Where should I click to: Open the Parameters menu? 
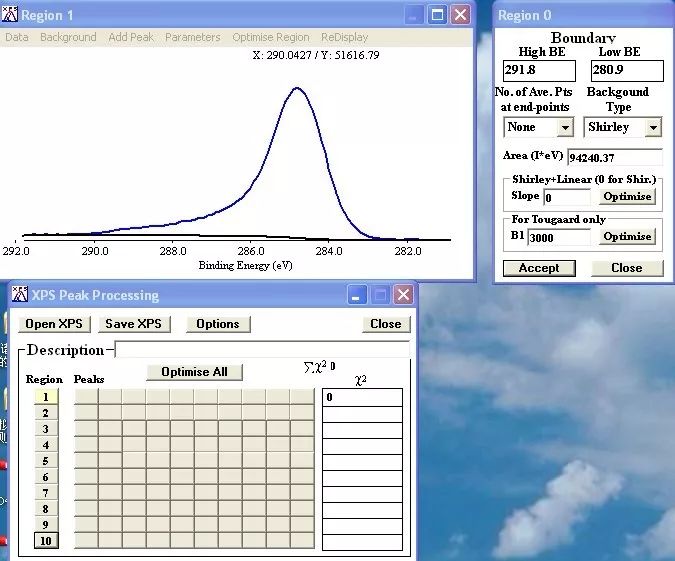click(192, 37)
